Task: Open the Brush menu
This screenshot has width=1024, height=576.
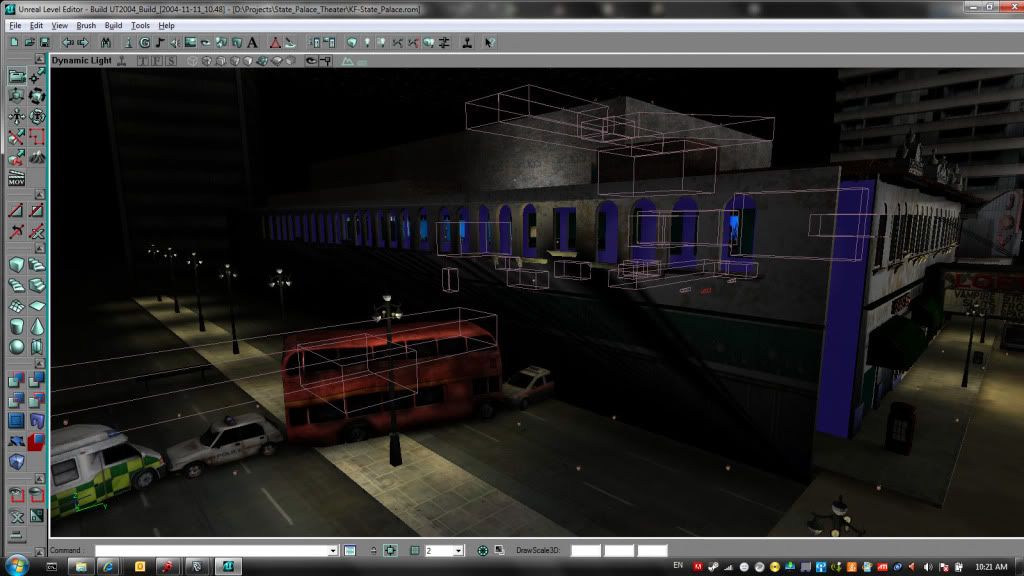Action: click(86, 25)
